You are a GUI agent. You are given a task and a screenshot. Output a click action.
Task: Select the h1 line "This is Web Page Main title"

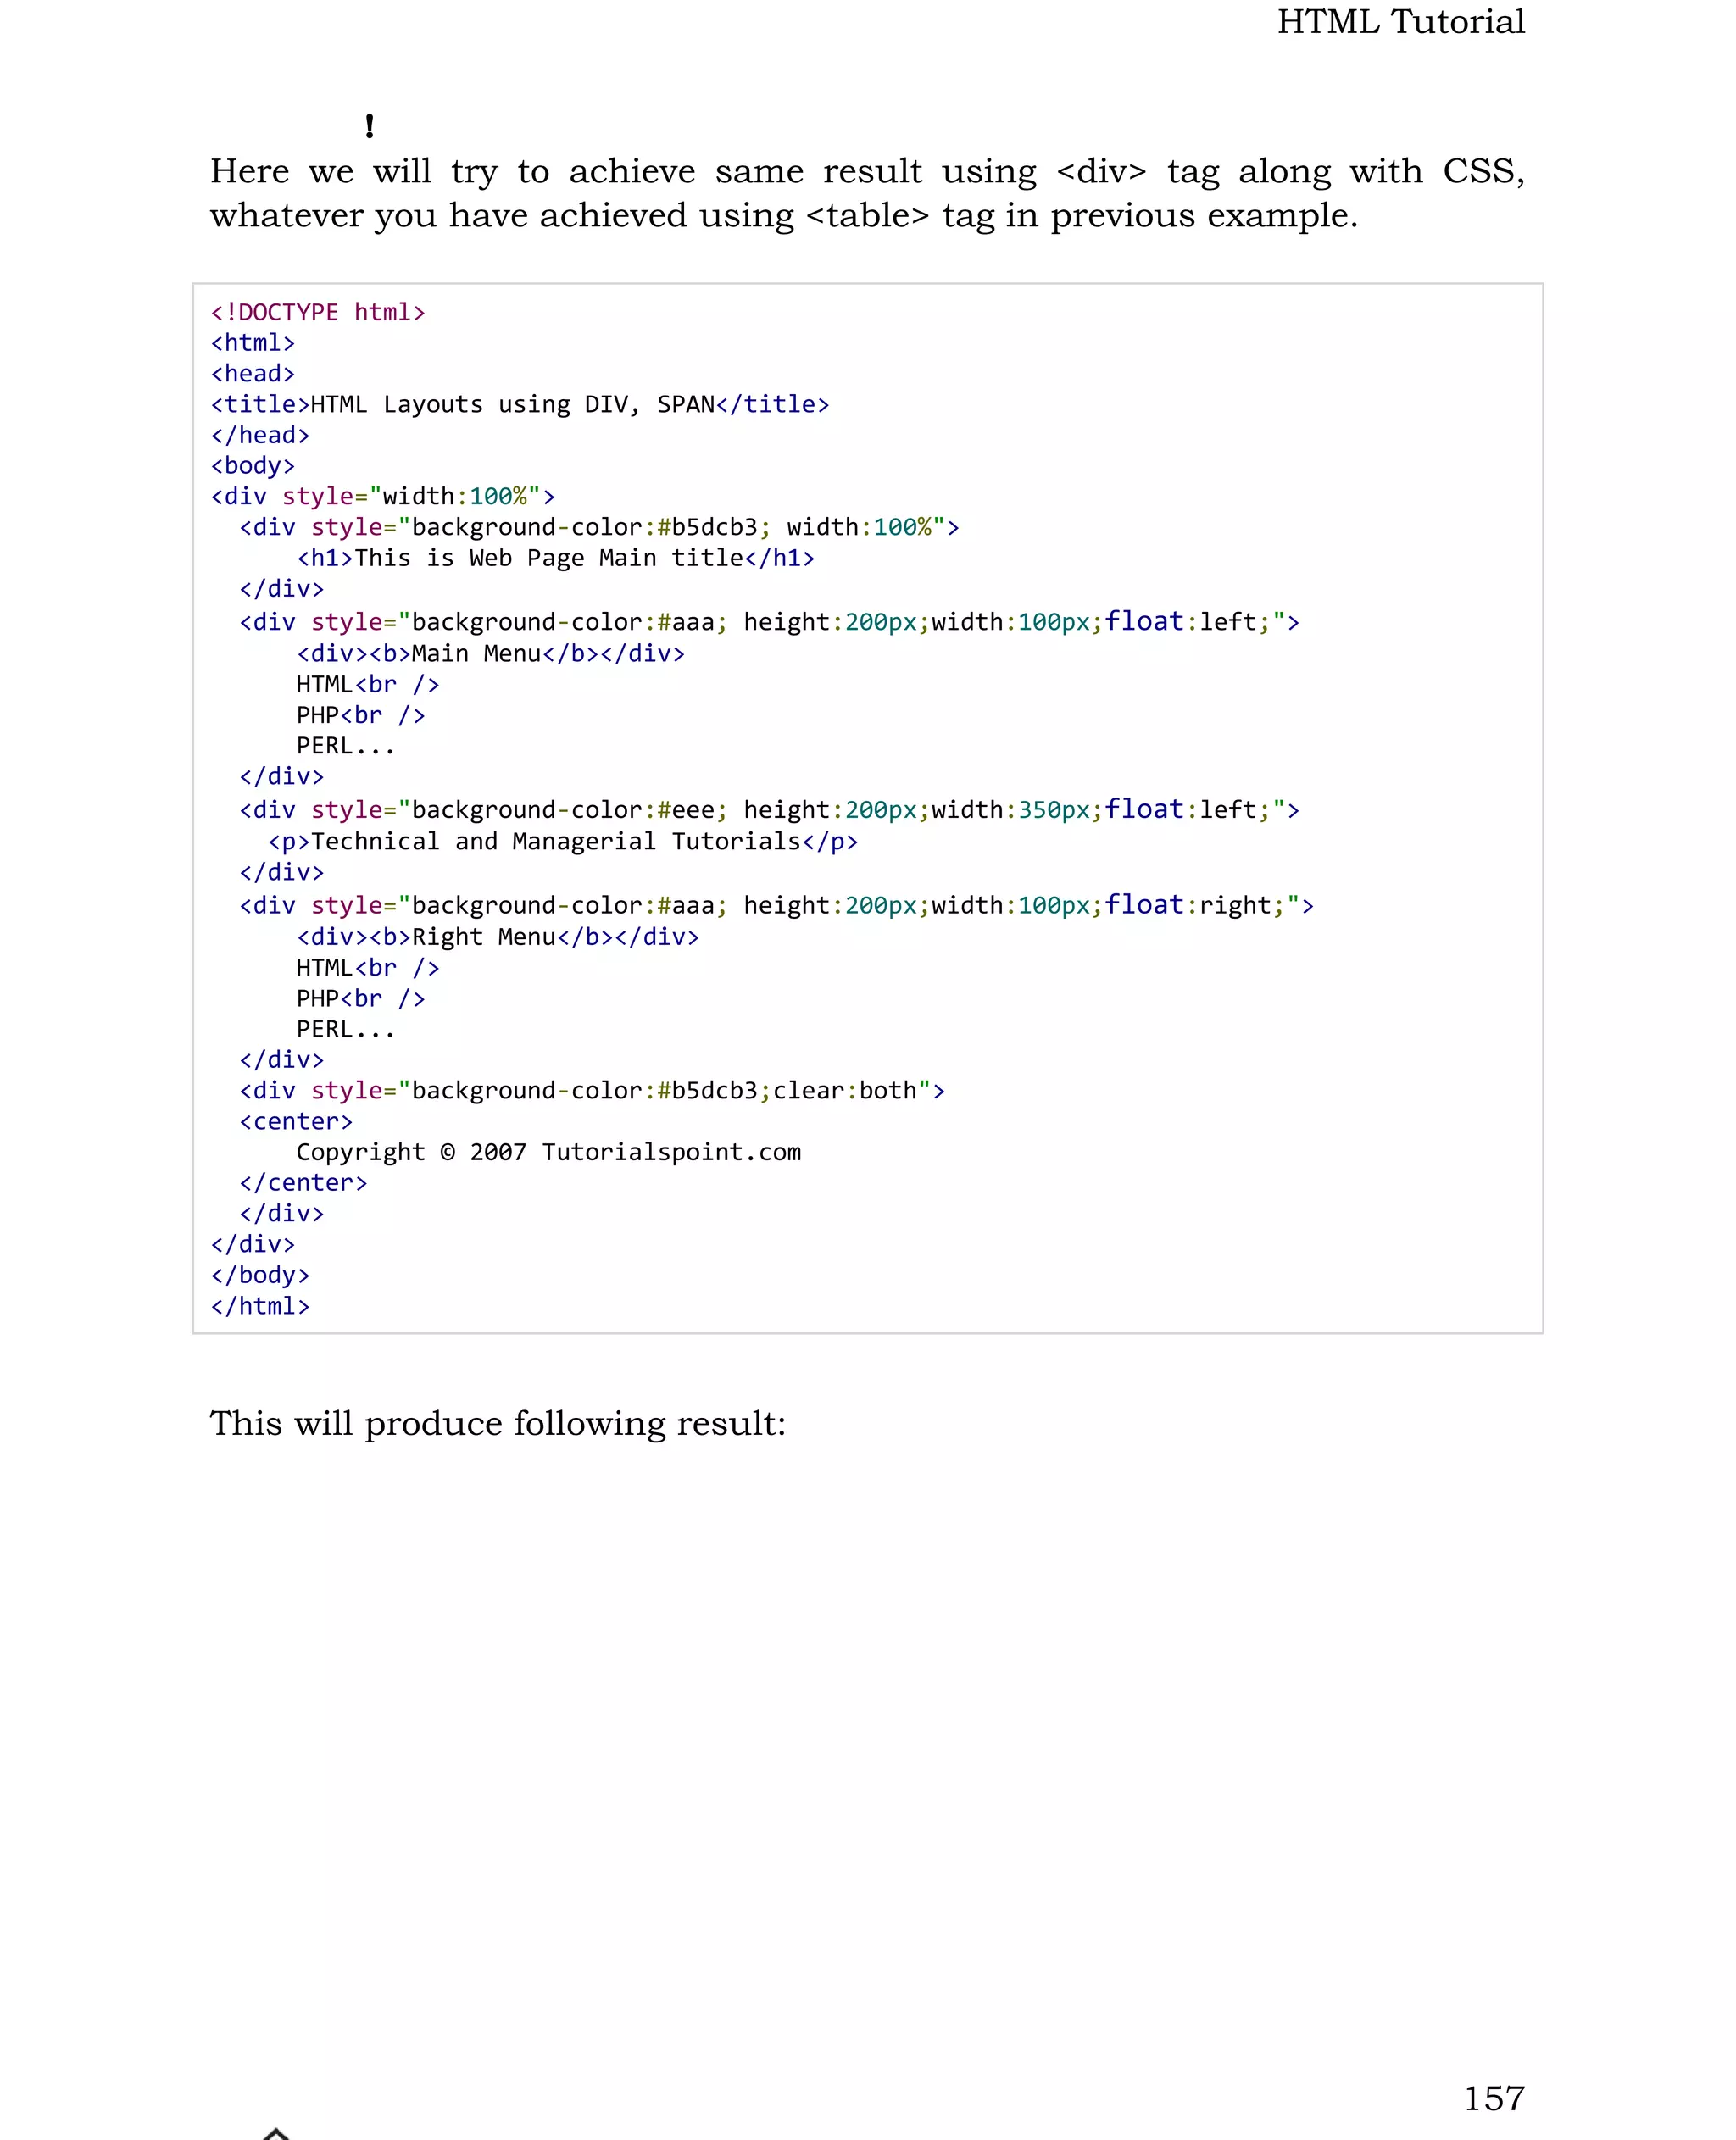556,559
